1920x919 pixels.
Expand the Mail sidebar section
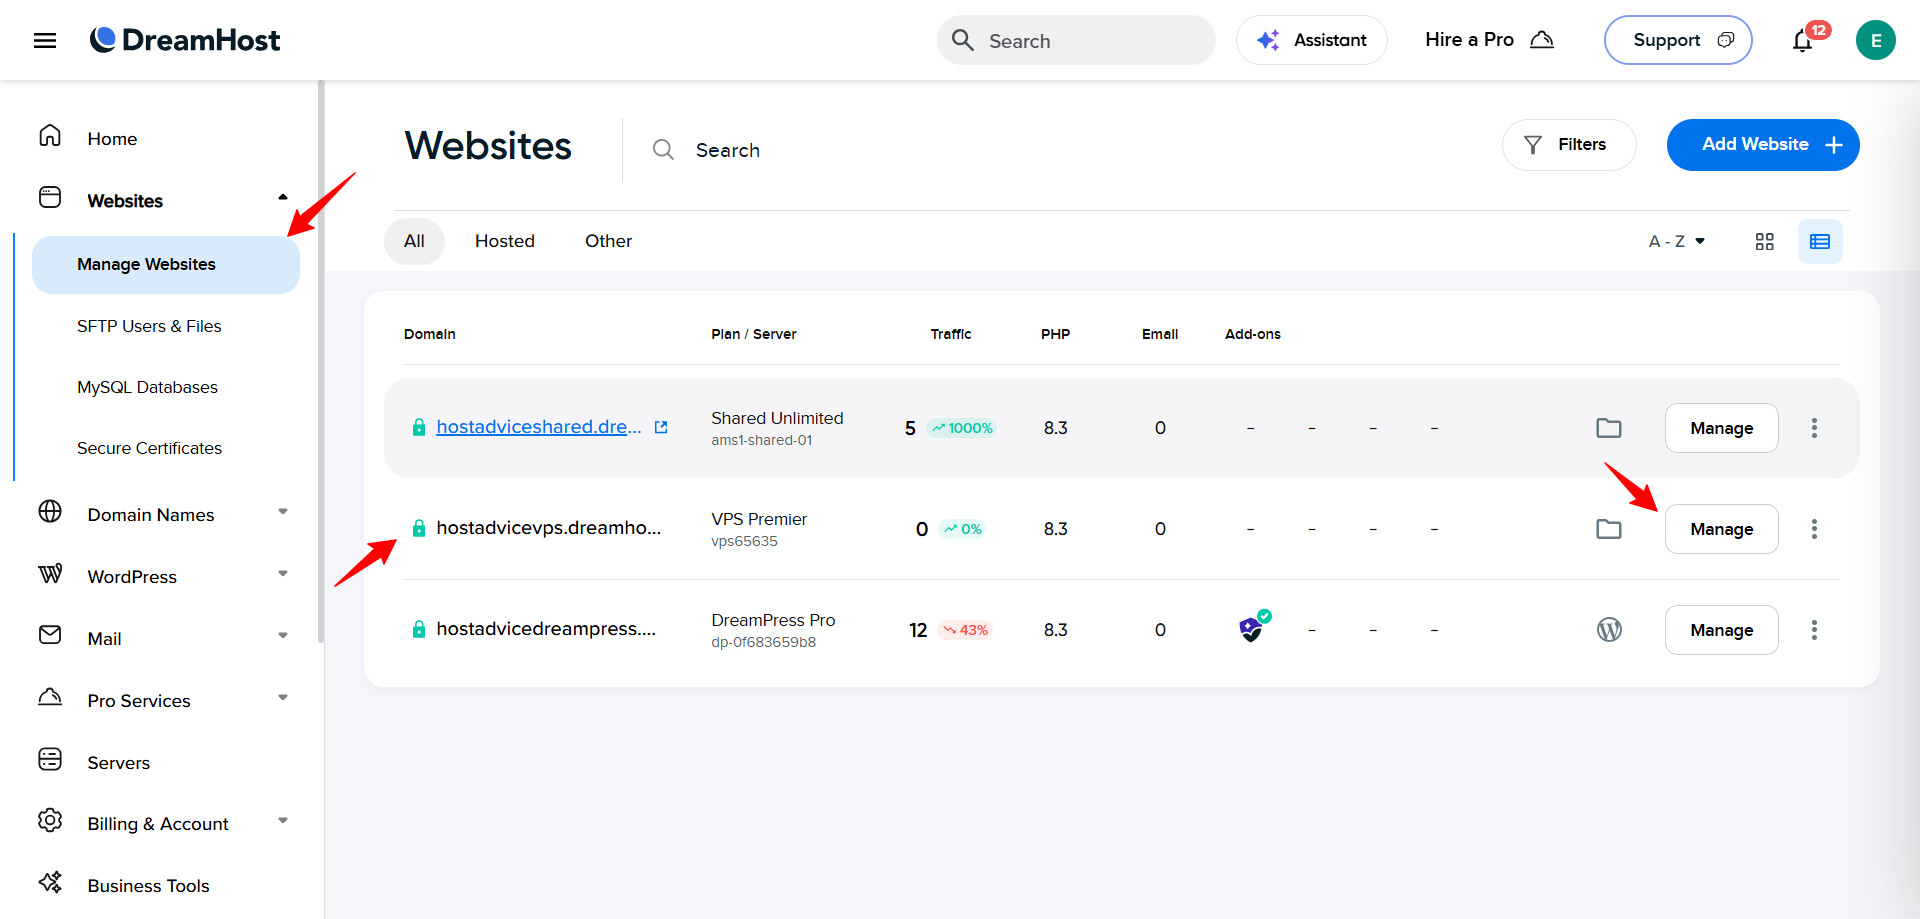(283, 636)
